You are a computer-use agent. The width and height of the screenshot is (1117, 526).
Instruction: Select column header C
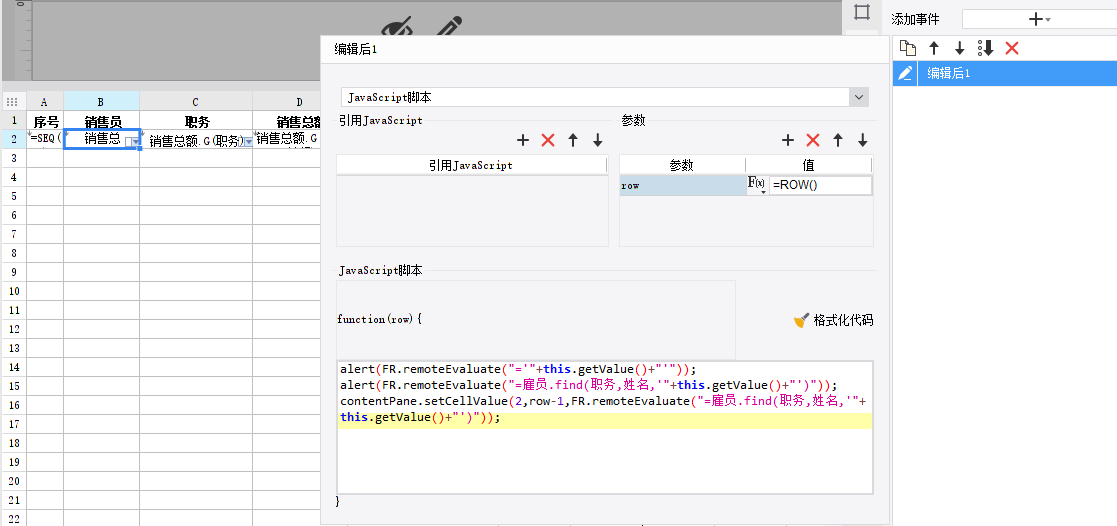[195, 101]
